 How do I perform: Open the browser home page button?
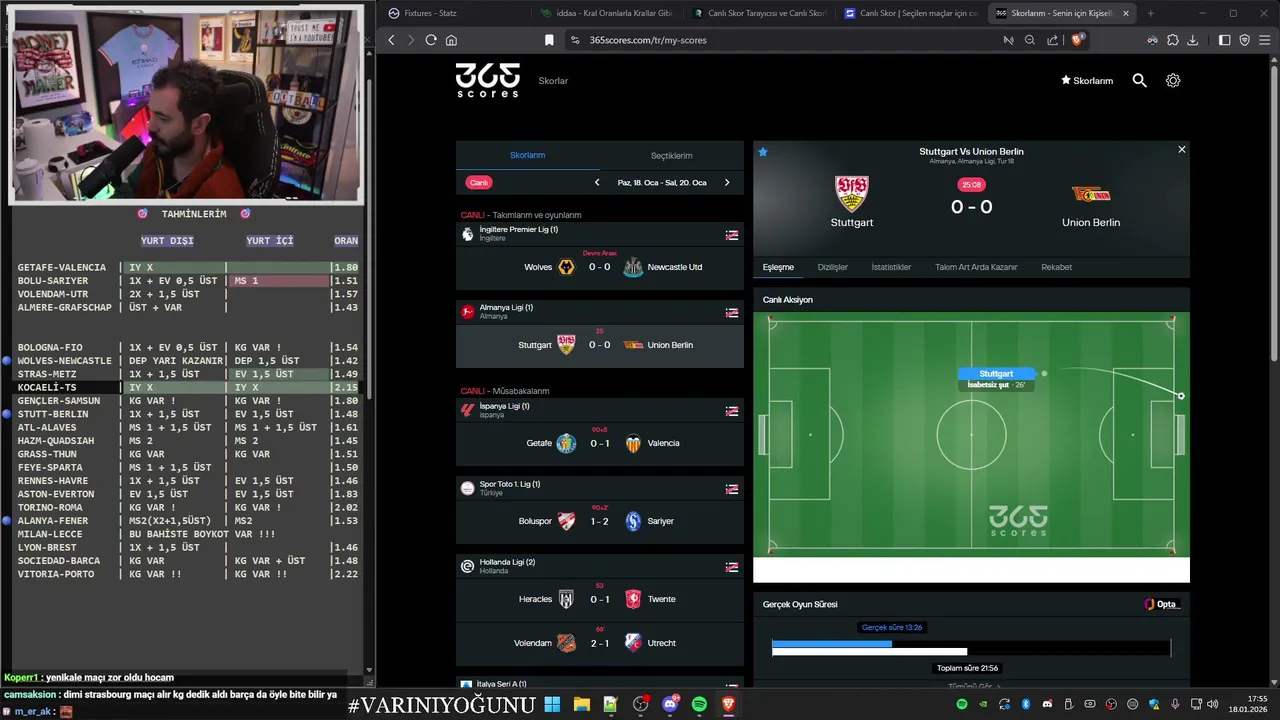(451, 40)
